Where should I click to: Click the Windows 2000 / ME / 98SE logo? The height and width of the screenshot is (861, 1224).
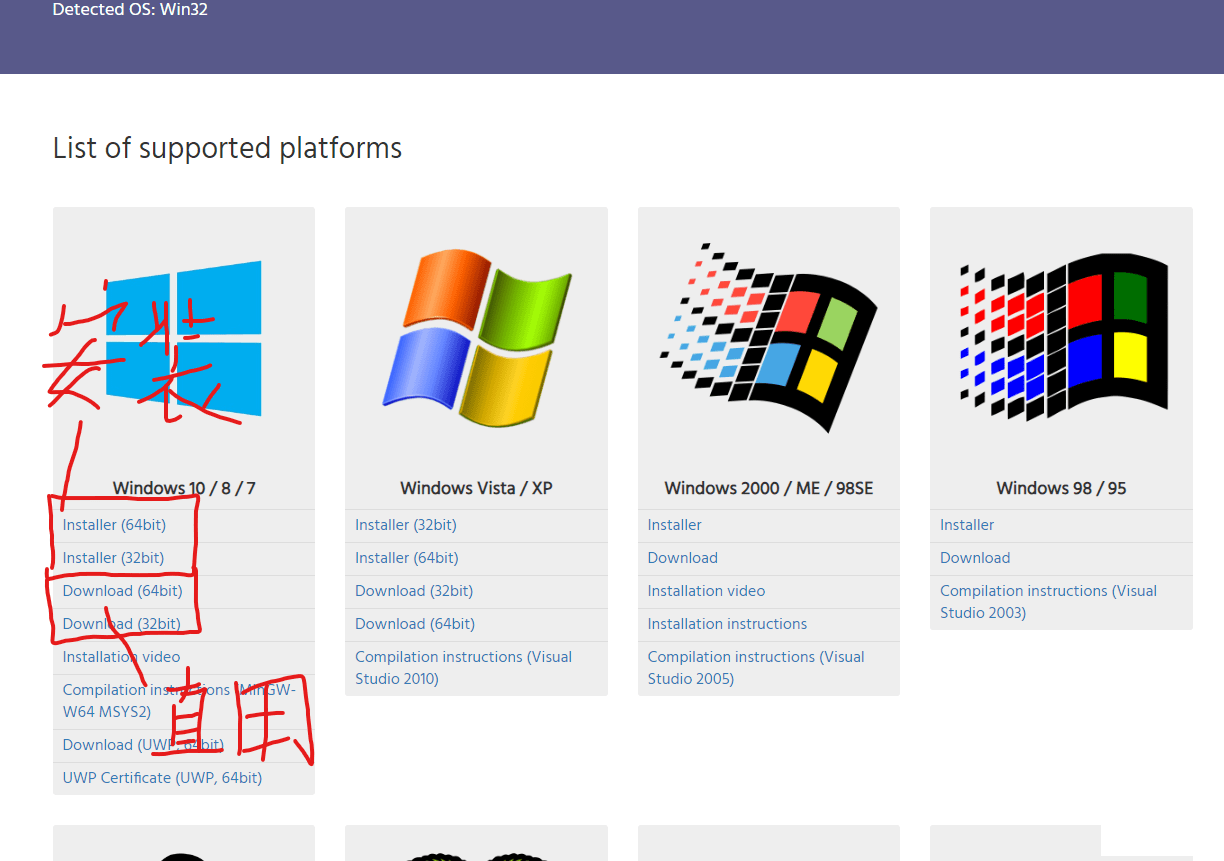pyautogui.click(x=769, y=338)
